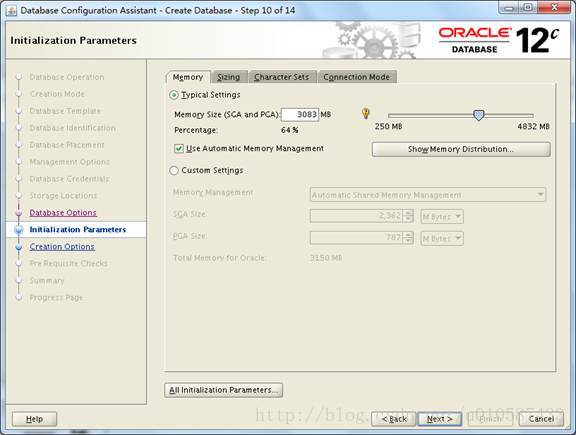Click the Help button
The image size is (576, 435).
click(35, 419)
